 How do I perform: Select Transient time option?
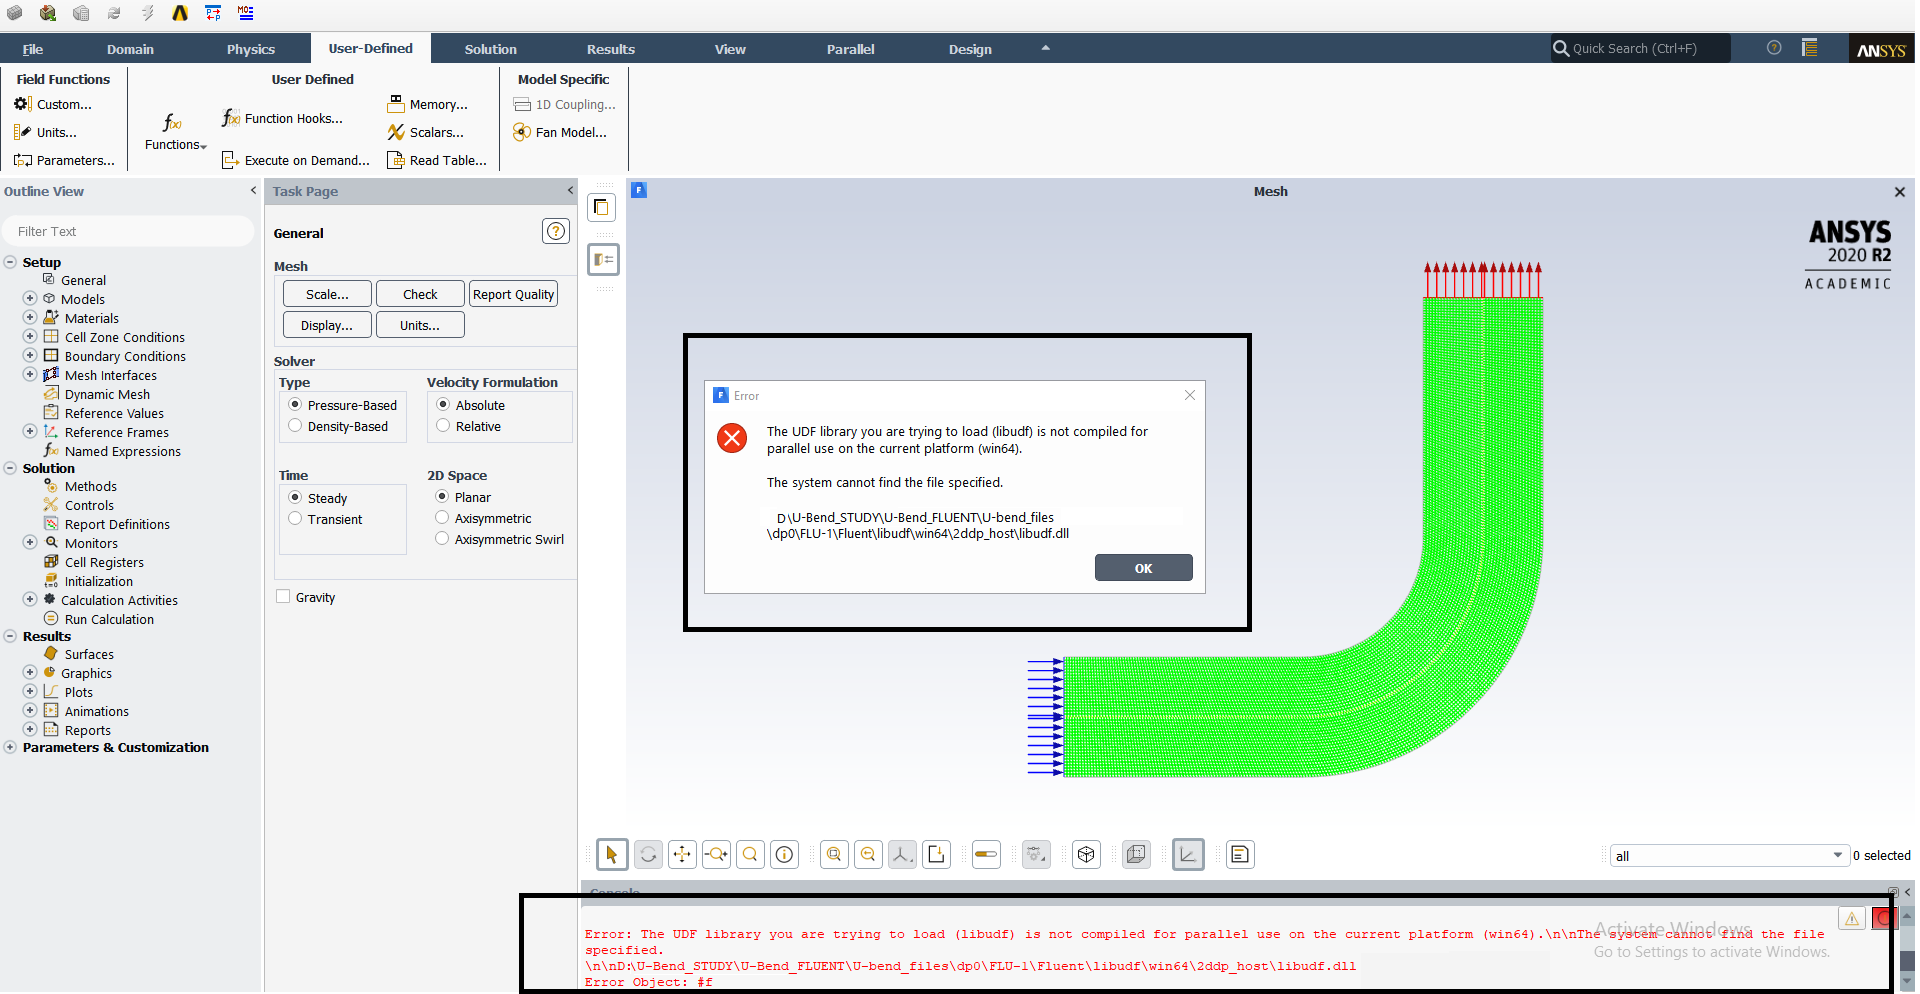(x=295, y=518)
